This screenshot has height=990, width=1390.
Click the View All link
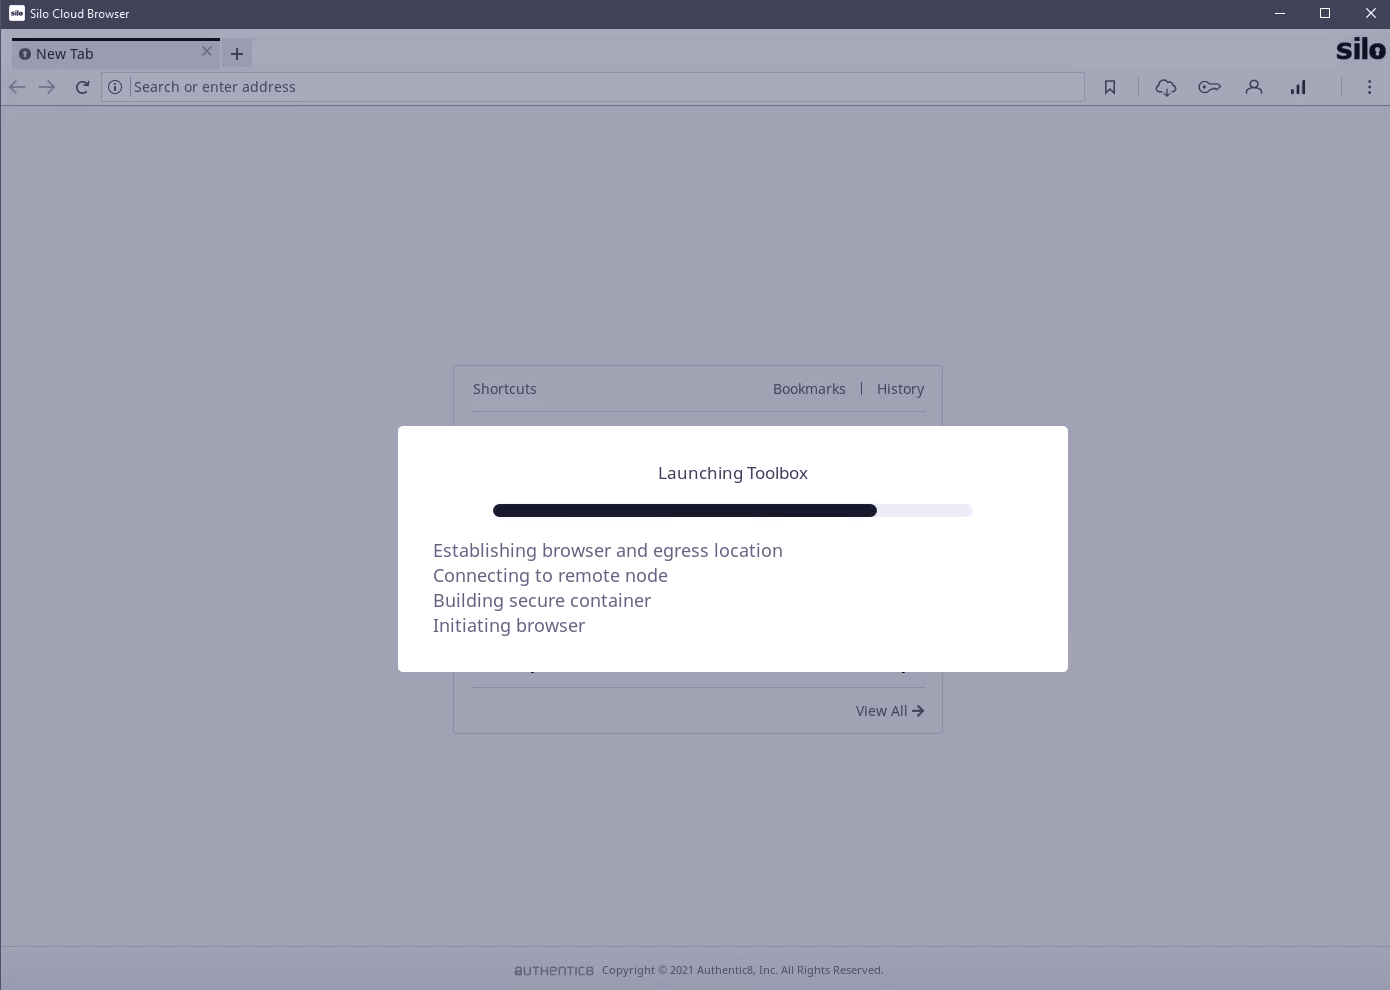point(889,711)
